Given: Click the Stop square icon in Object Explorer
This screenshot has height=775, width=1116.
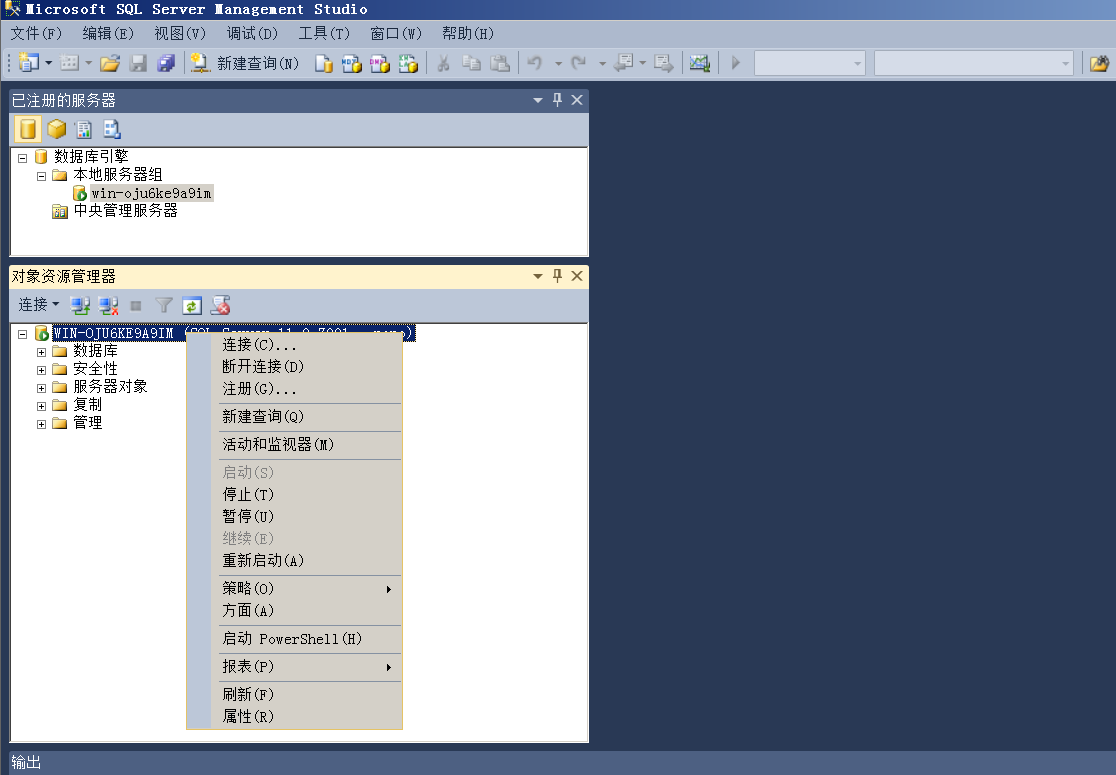Looking at the screenshot, I should coord(136,306).
